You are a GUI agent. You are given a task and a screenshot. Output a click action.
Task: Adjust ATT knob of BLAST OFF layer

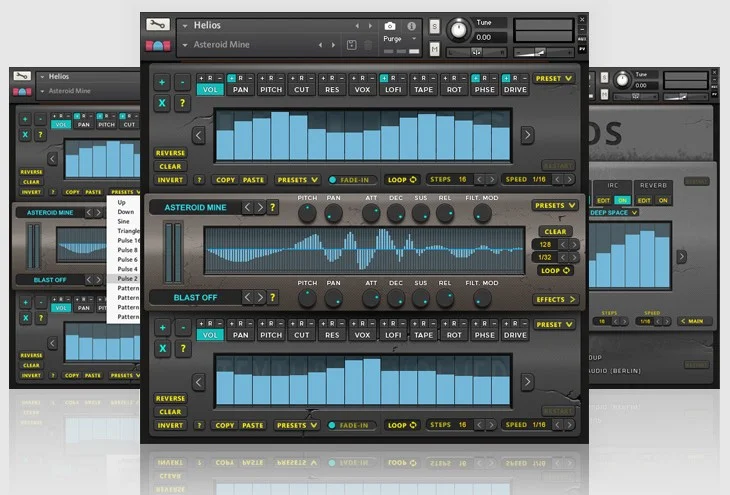pos(371,298)
